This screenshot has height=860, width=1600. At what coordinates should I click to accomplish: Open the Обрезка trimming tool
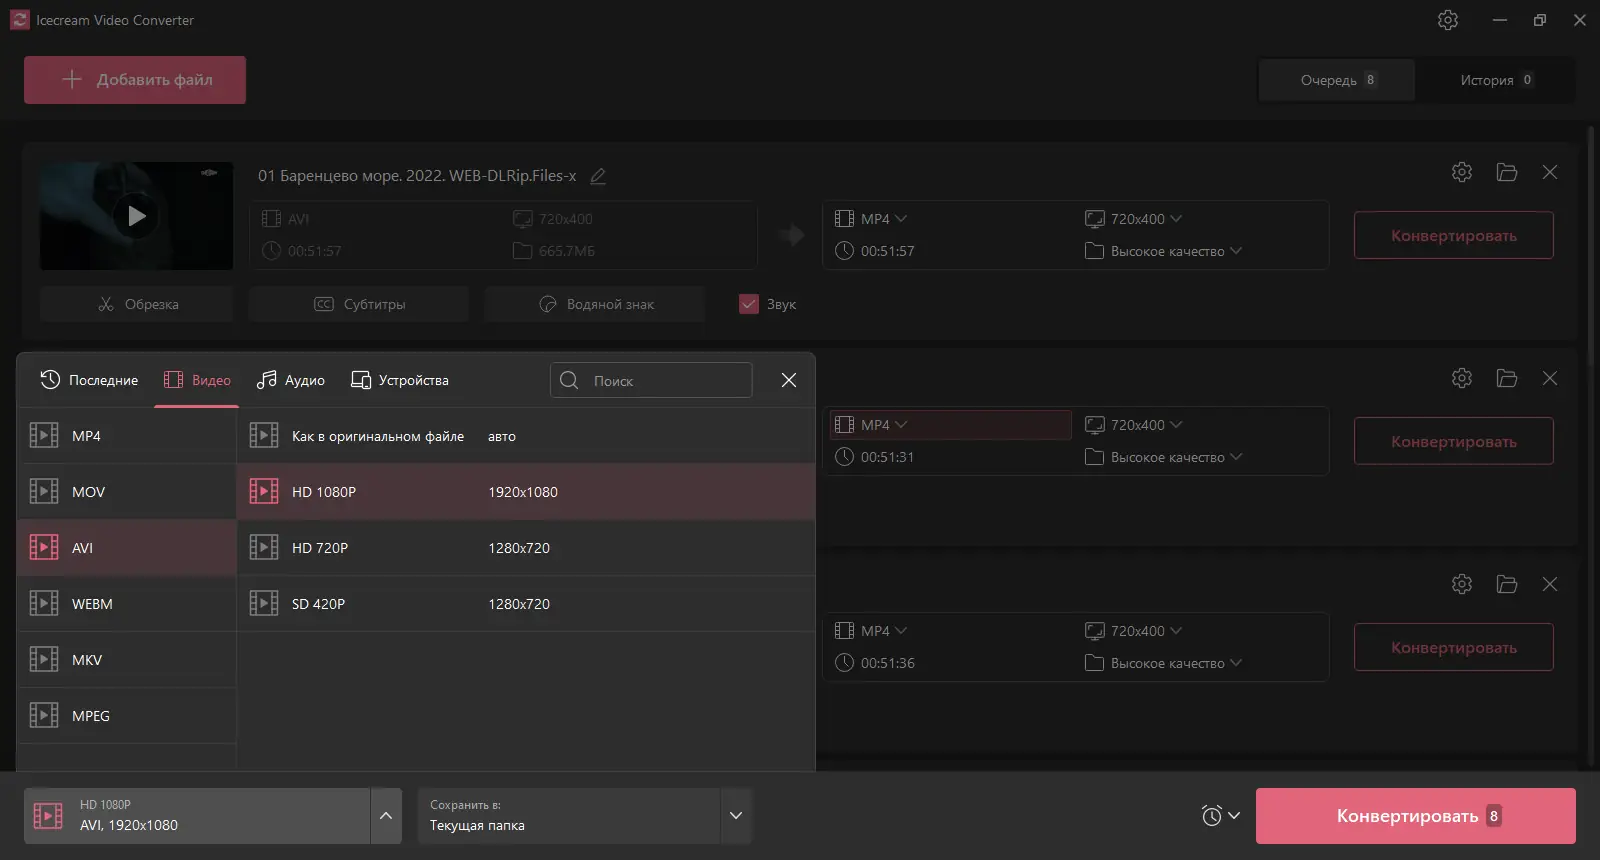[x=137, y=304]
